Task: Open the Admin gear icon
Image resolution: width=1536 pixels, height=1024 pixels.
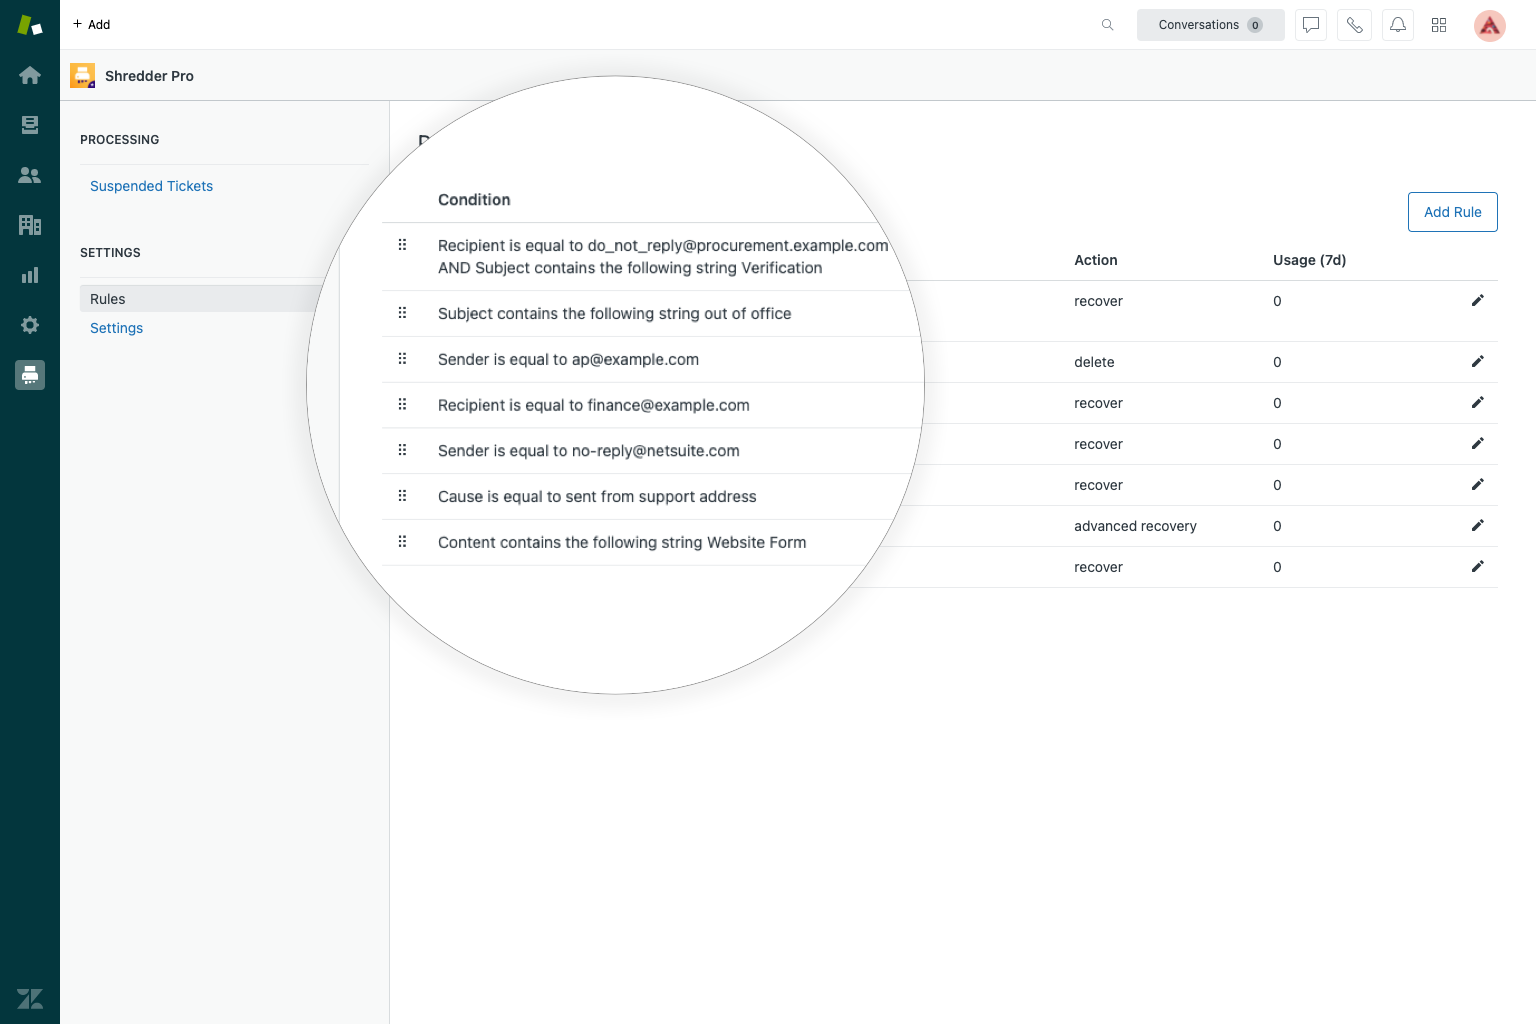Action: click(30, 325)
